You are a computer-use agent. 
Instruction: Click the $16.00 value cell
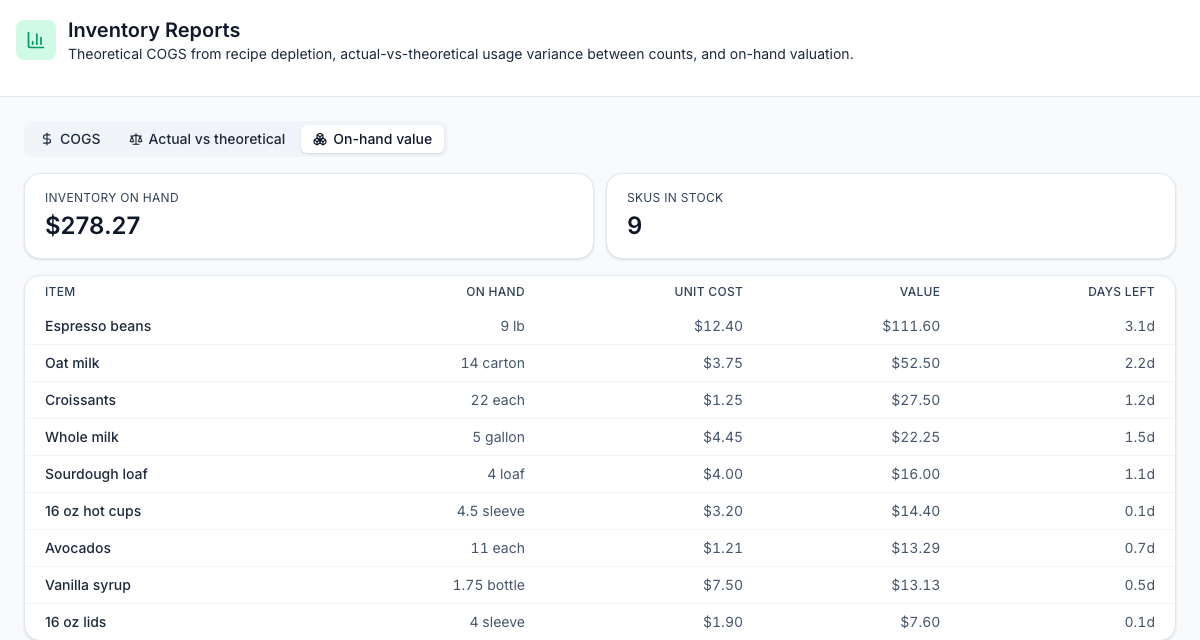(916, 474)
